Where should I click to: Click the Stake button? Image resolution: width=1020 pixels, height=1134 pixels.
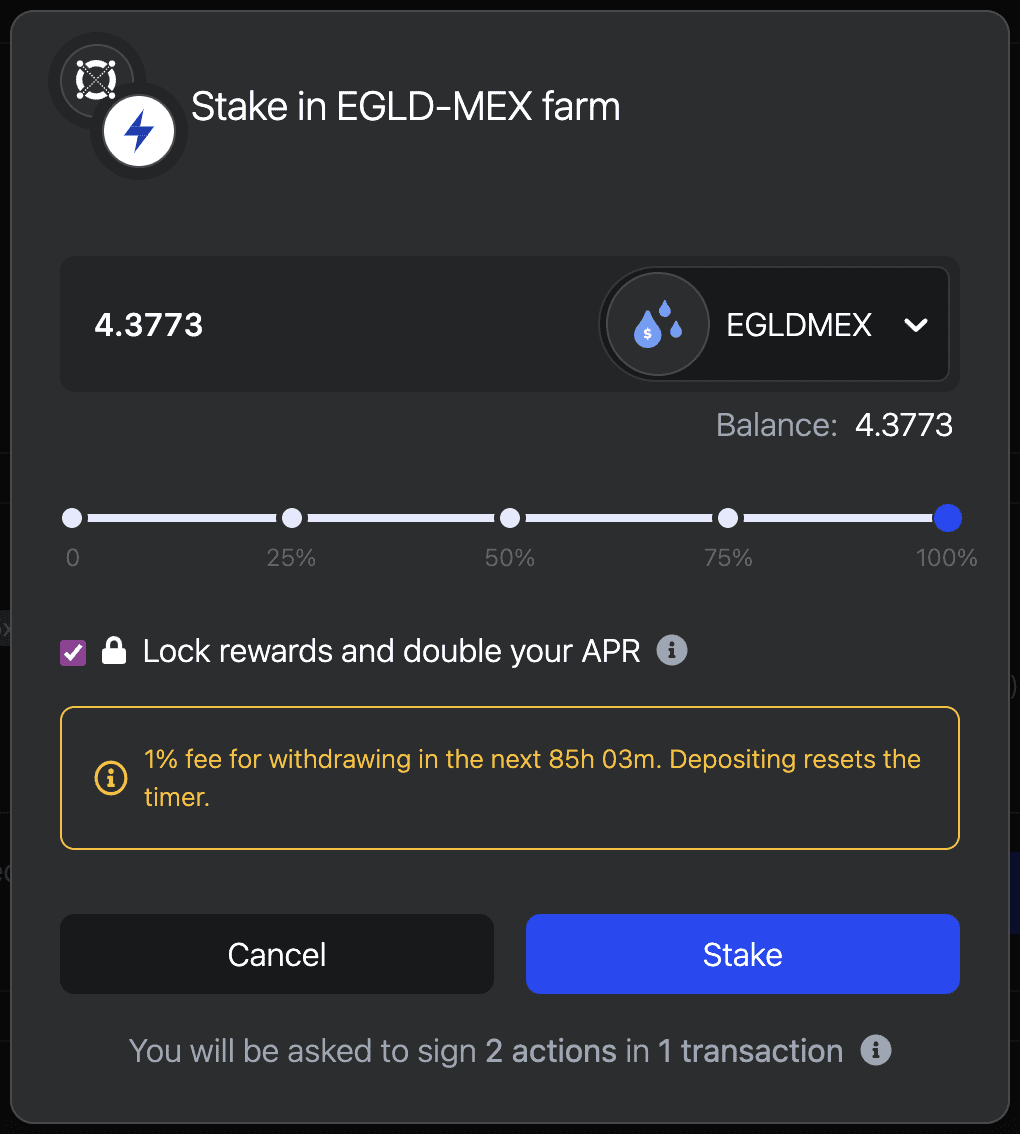[x=742, y=954]
